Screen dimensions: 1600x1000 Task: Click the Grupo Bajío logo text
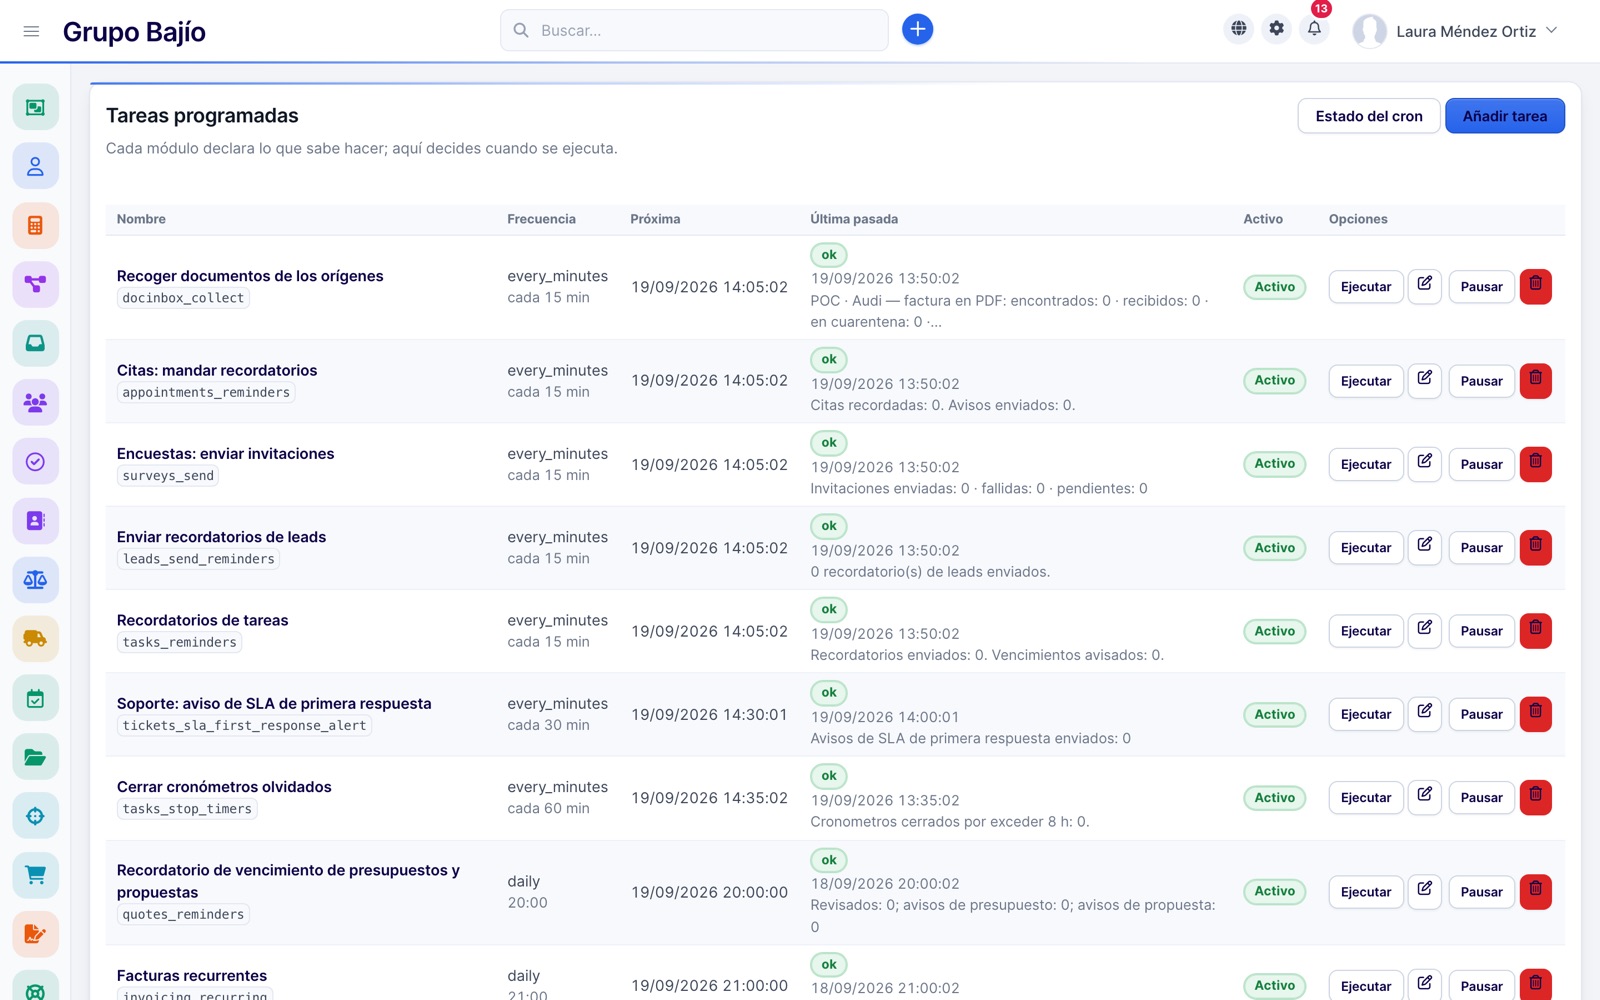pos(134,32)
